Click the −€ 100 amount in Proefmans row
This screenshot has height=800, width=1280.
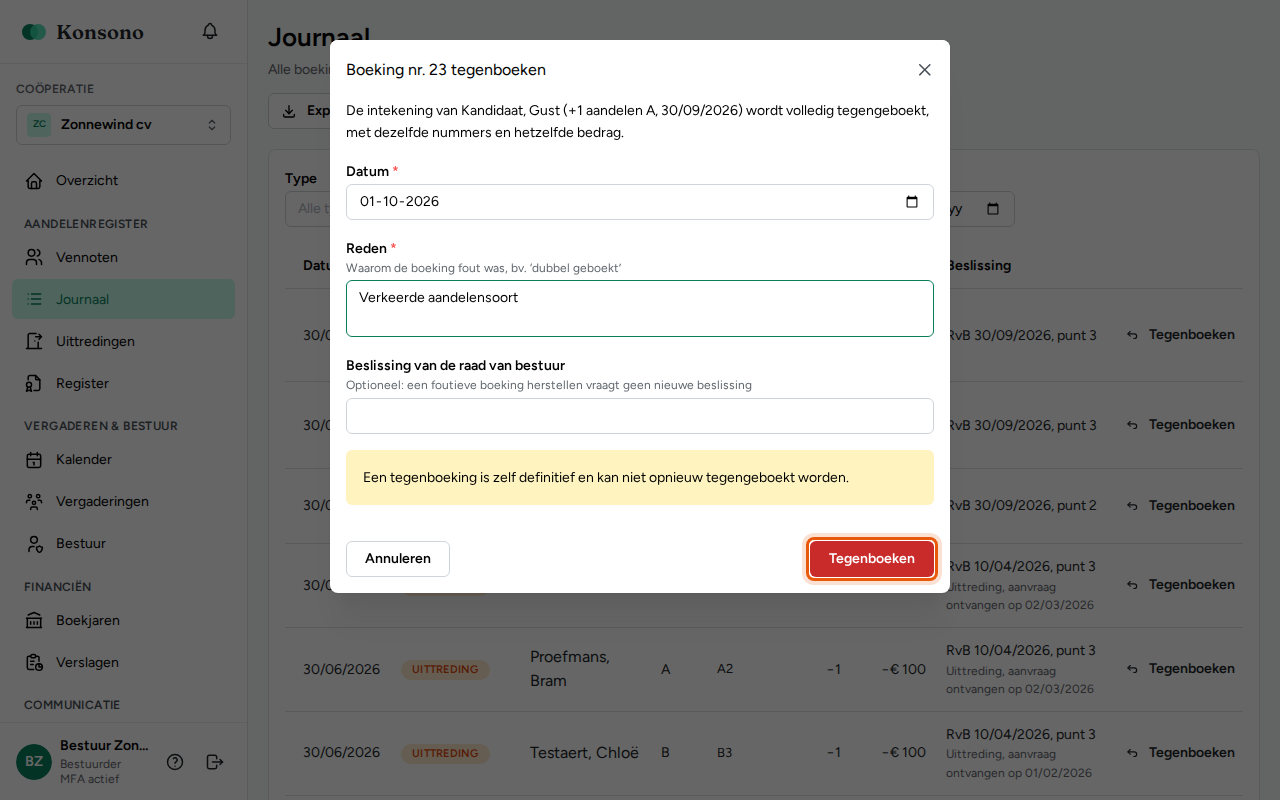click(x=904, y=669)
